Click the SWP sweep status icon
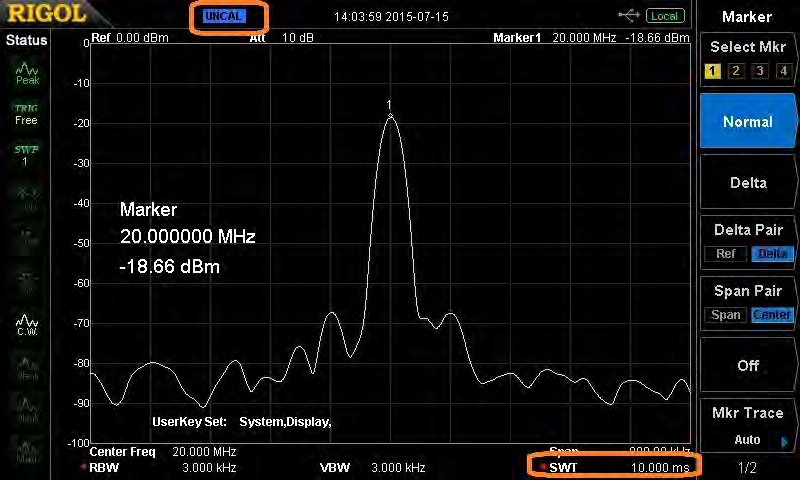 [x=26, y=155]
